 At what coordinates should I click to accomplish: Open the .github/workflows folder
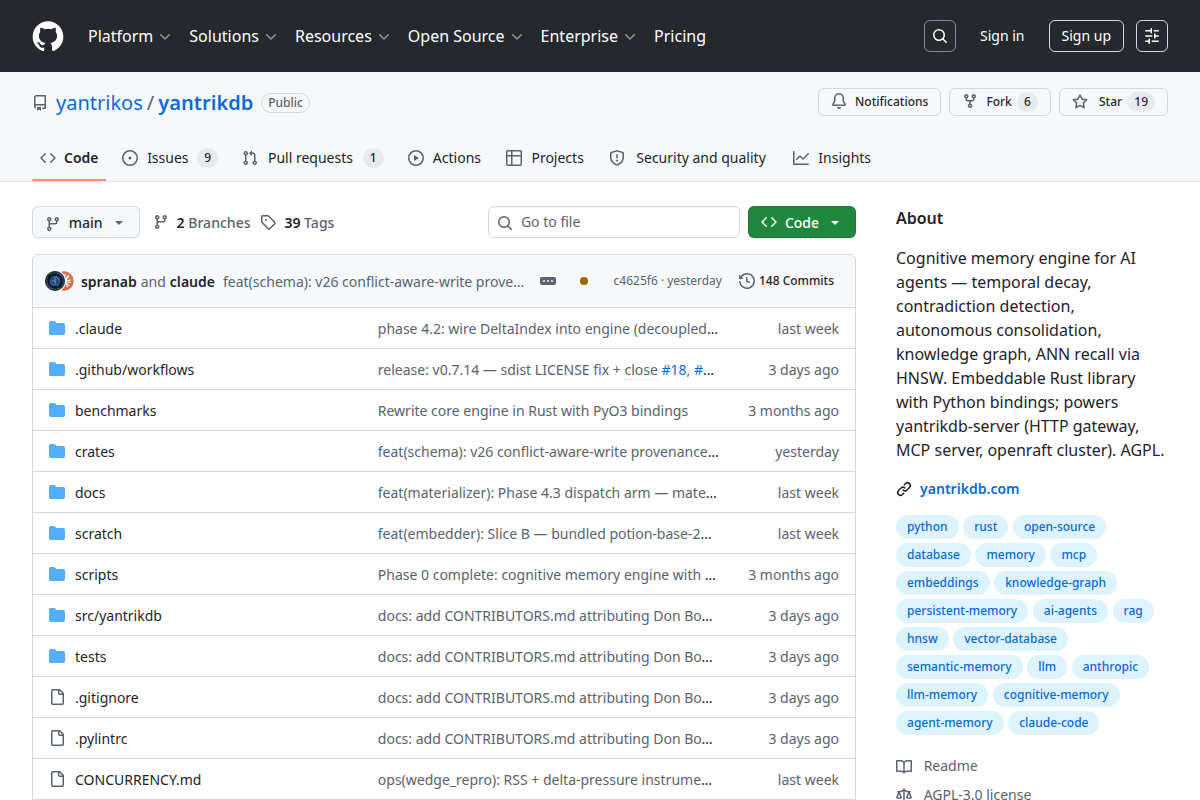coord(135,370)
